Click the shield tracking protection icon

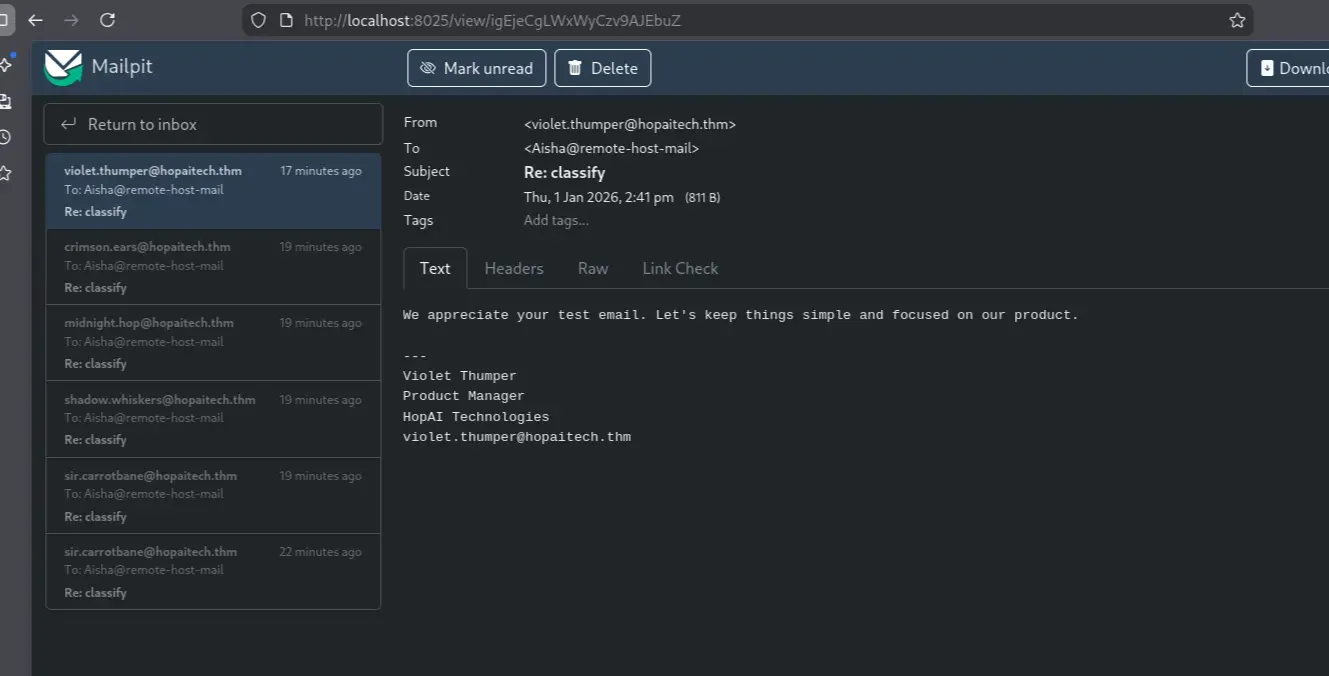(259, 20)
